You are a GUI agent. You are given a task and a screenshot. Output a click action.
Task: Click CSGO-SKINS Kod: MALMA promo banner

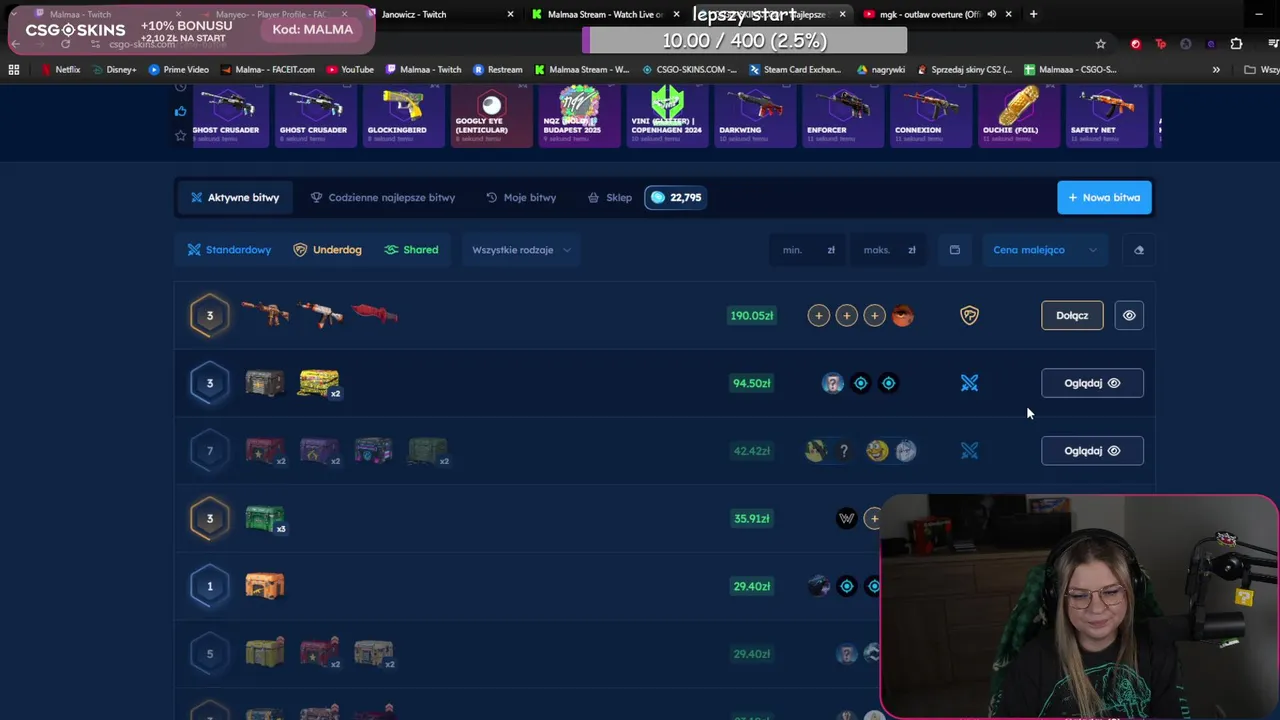(190, 30)
